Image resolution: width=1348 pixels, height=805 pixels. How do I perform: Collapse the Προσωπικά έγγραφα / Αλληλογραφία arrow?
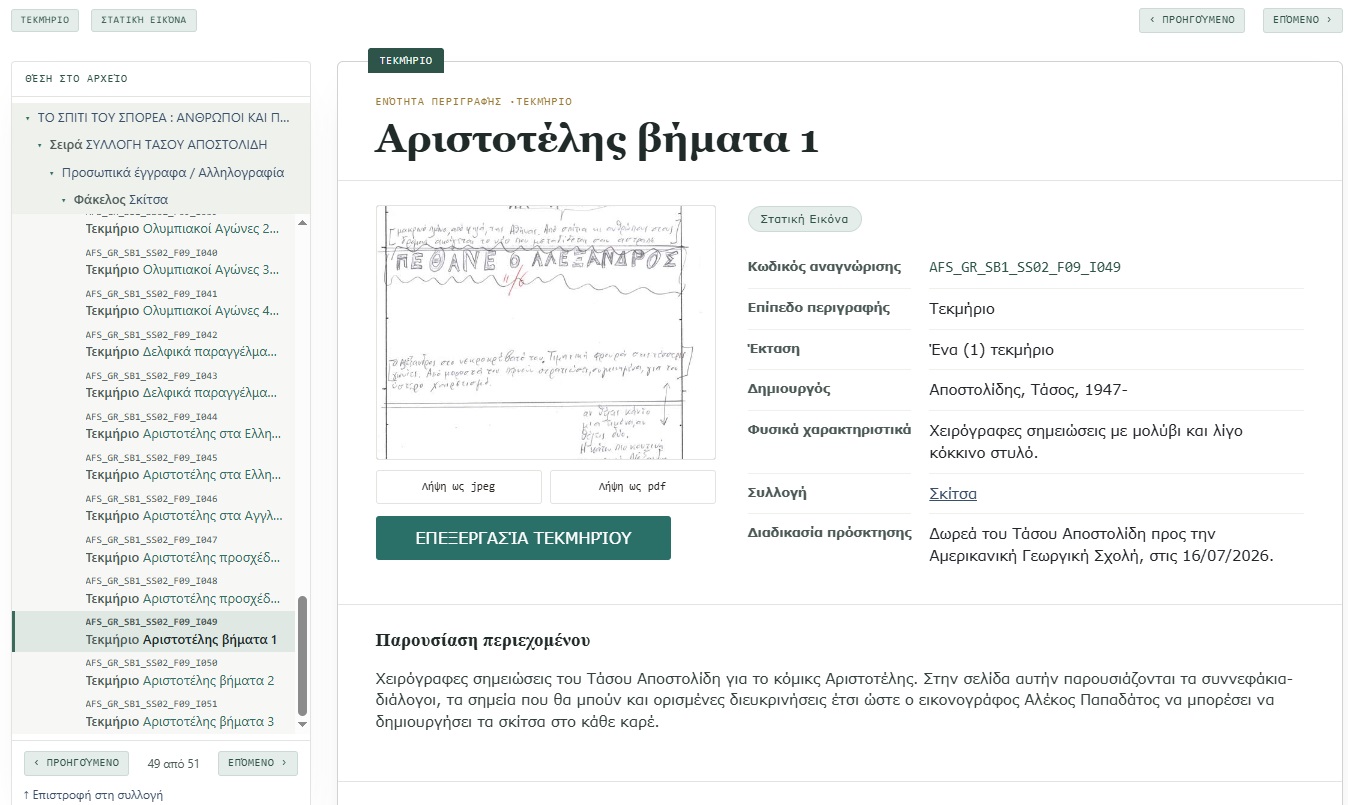pyautogui.click(x=51, y=173)
